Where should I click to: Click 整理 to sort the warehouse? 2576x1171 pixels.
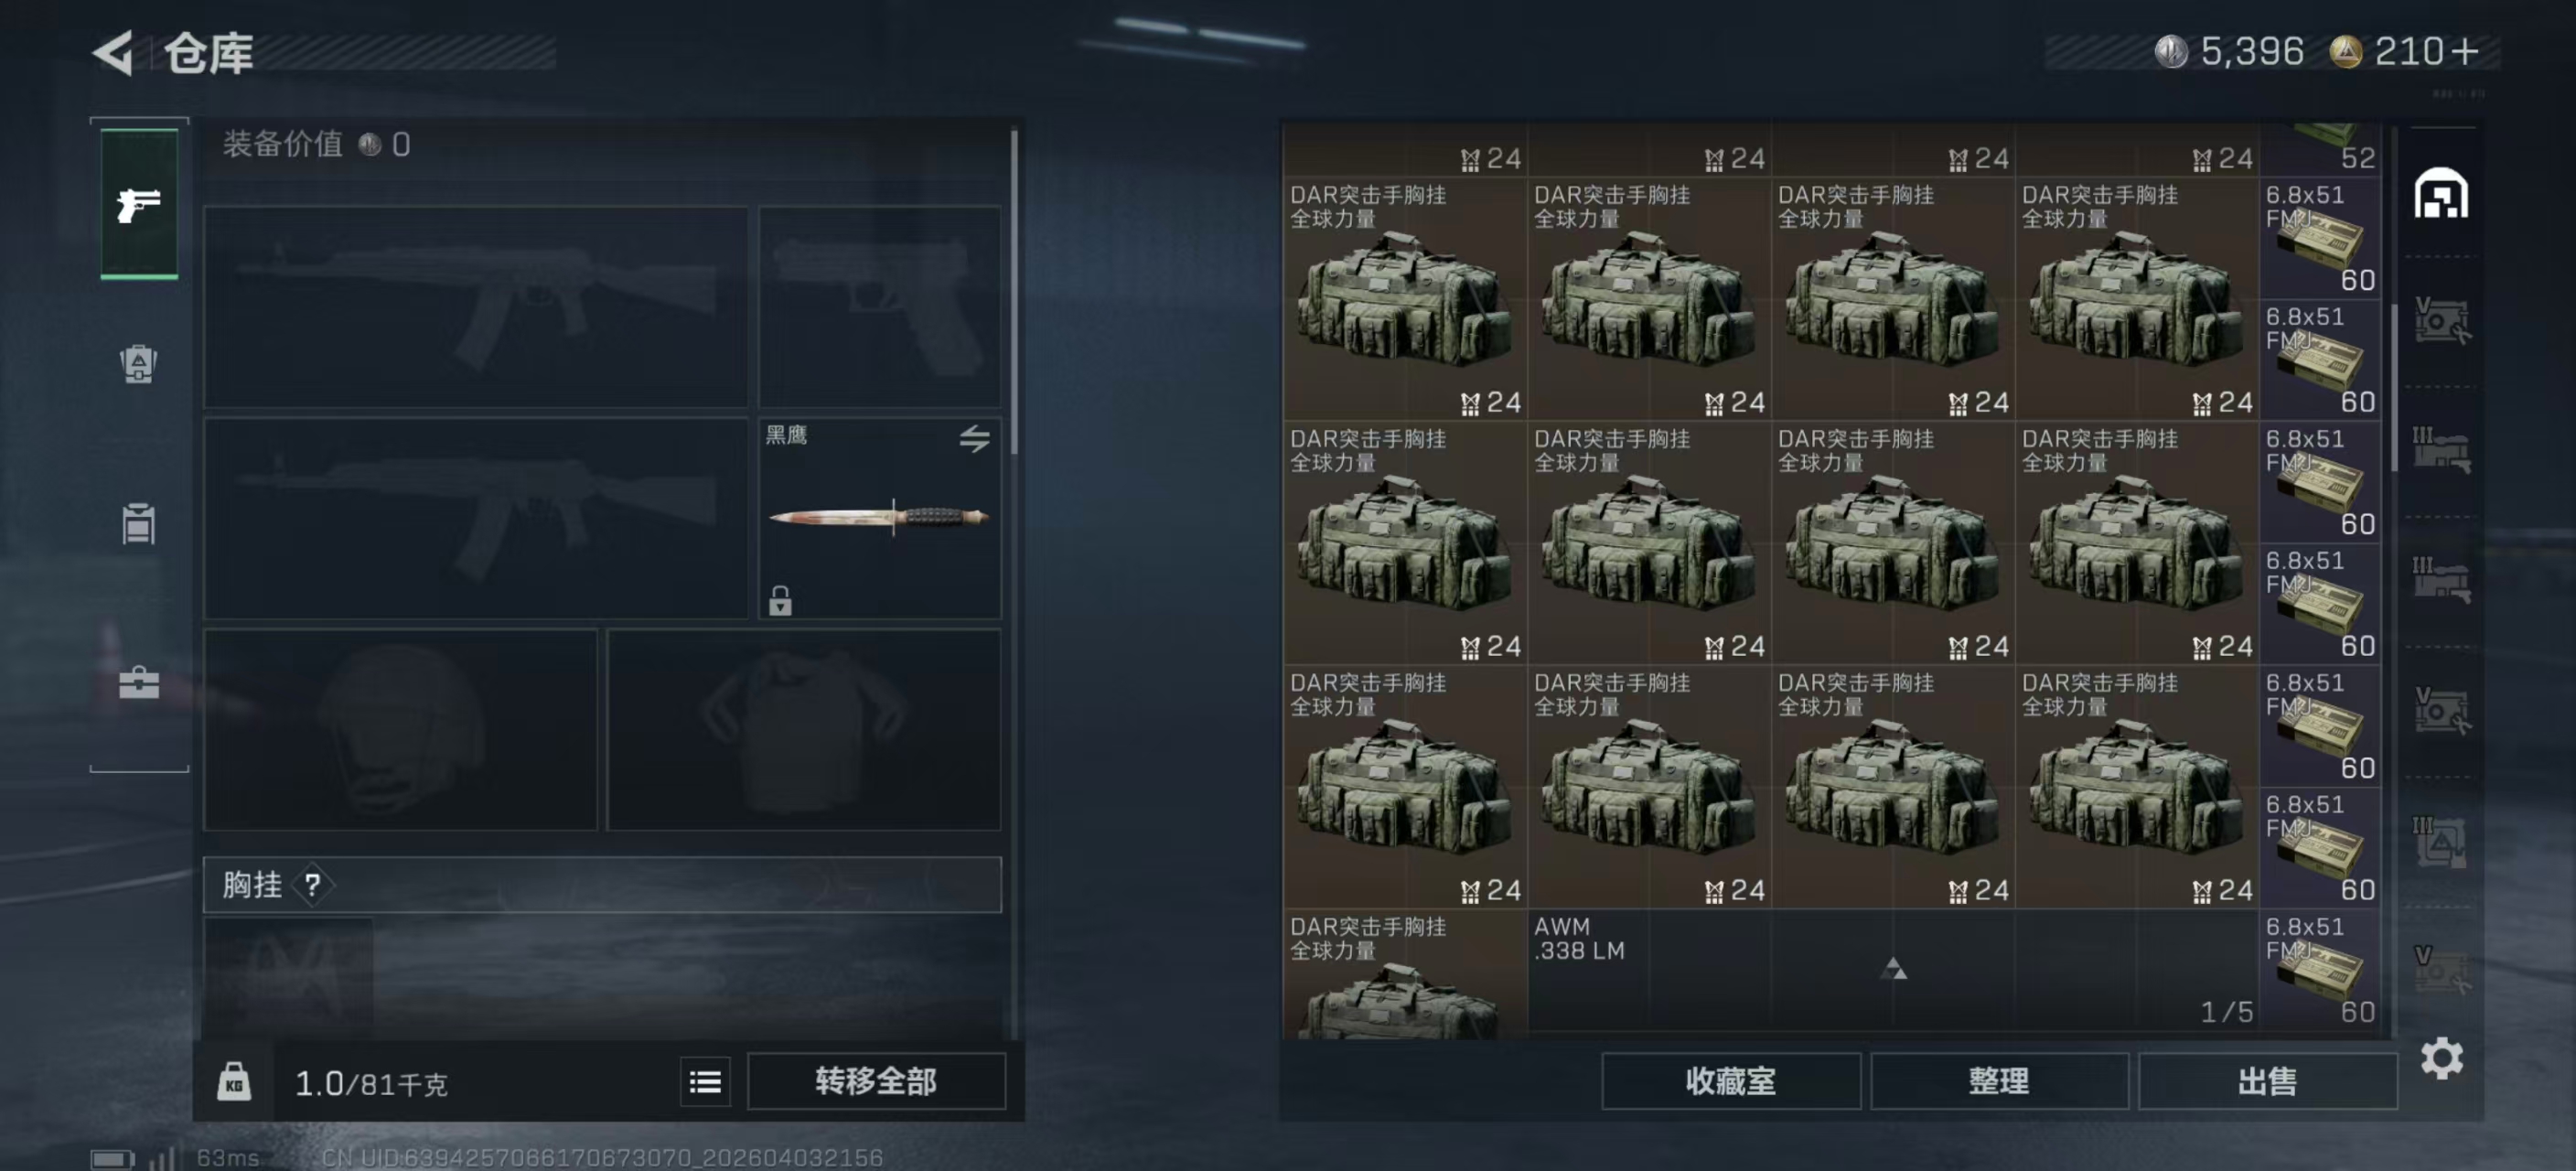coord(1998,1081)
